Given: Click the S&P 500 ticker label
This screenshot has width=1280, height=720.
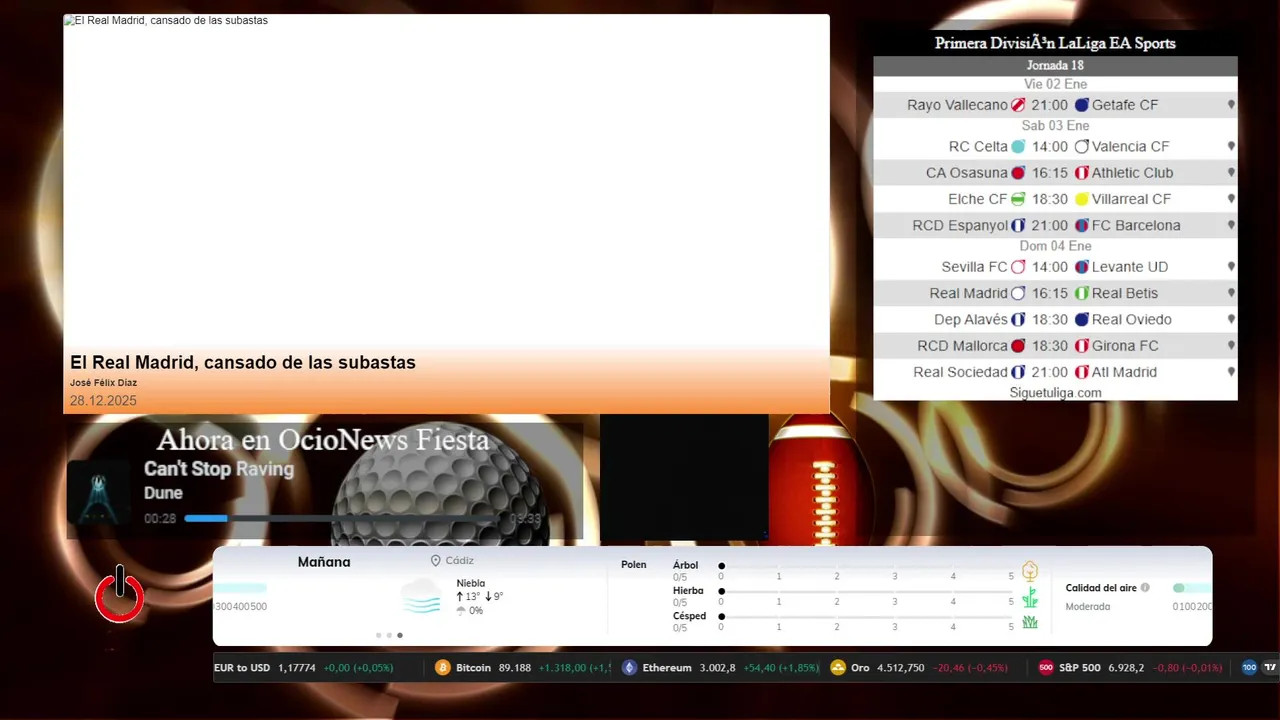Looking at the screenshot, I should tap(1080, 667).
